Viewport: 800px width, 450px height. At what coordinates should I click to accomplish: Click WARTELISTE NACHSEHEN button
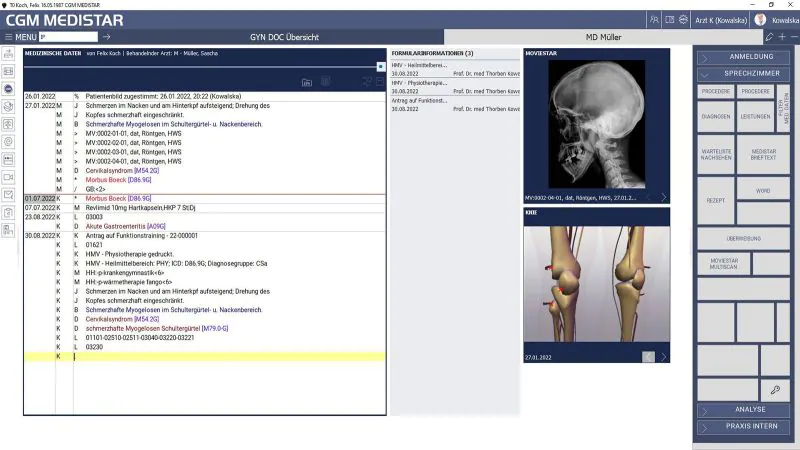716,155
